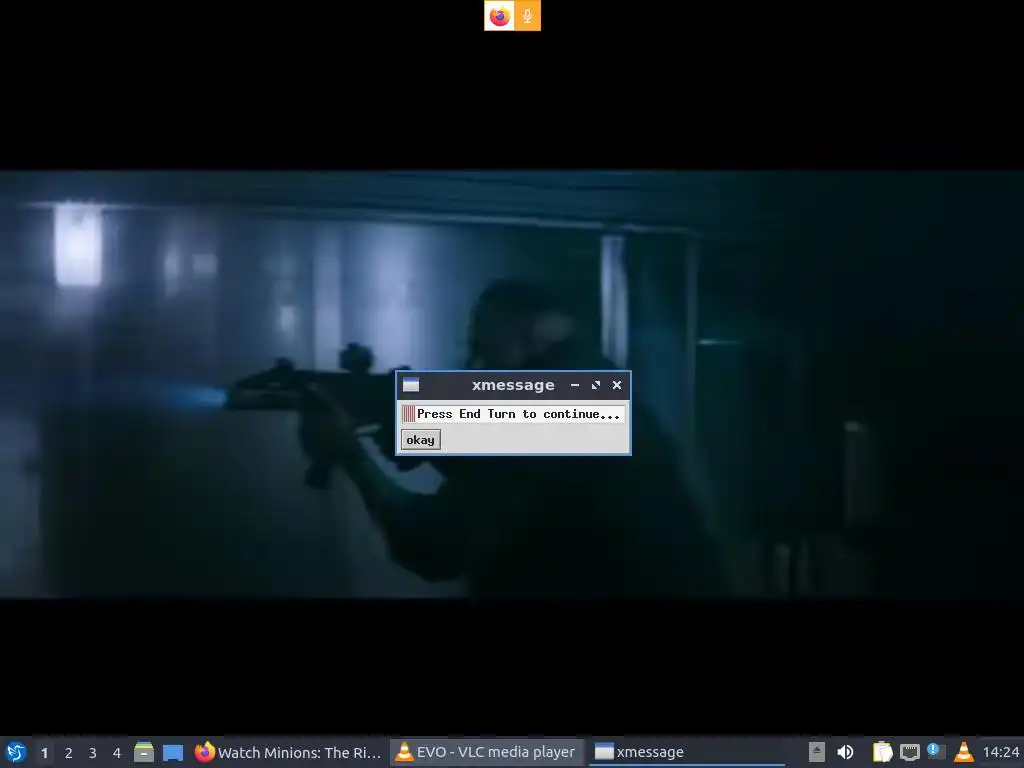Open the removable media eject tray icon
The height and width of the screenshot is (768, 1024).
pyautogui.click(x=817, y=752)
